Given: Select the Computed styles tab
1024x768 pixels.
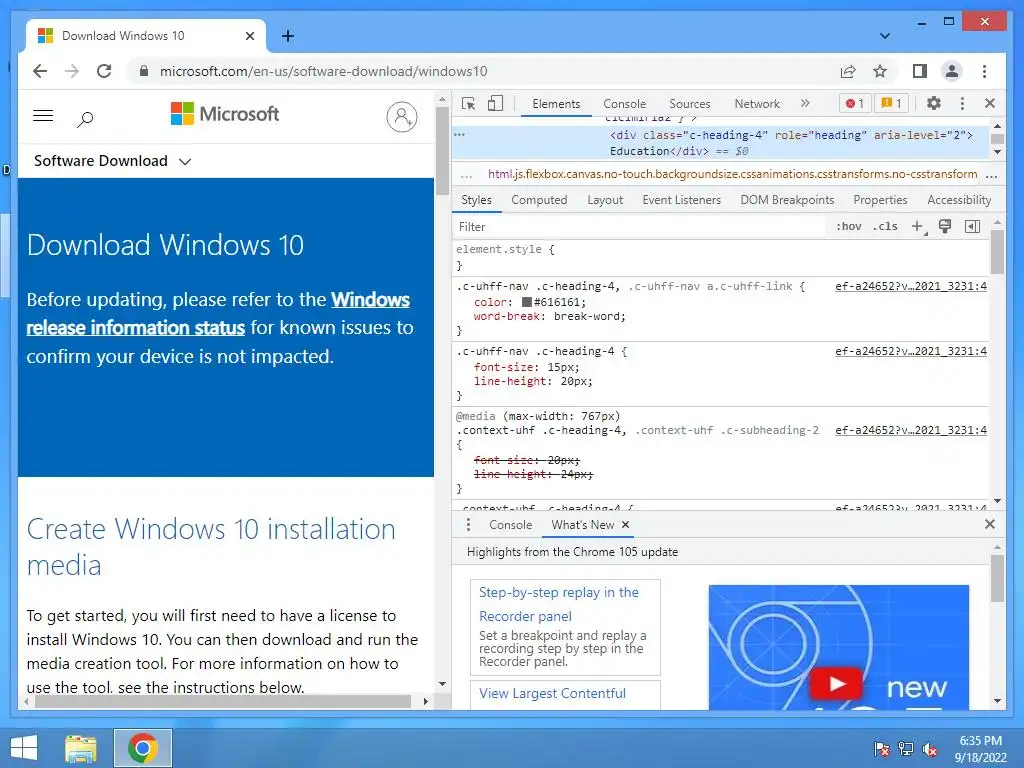Looking at the screenshot, I should pos(539,200).
